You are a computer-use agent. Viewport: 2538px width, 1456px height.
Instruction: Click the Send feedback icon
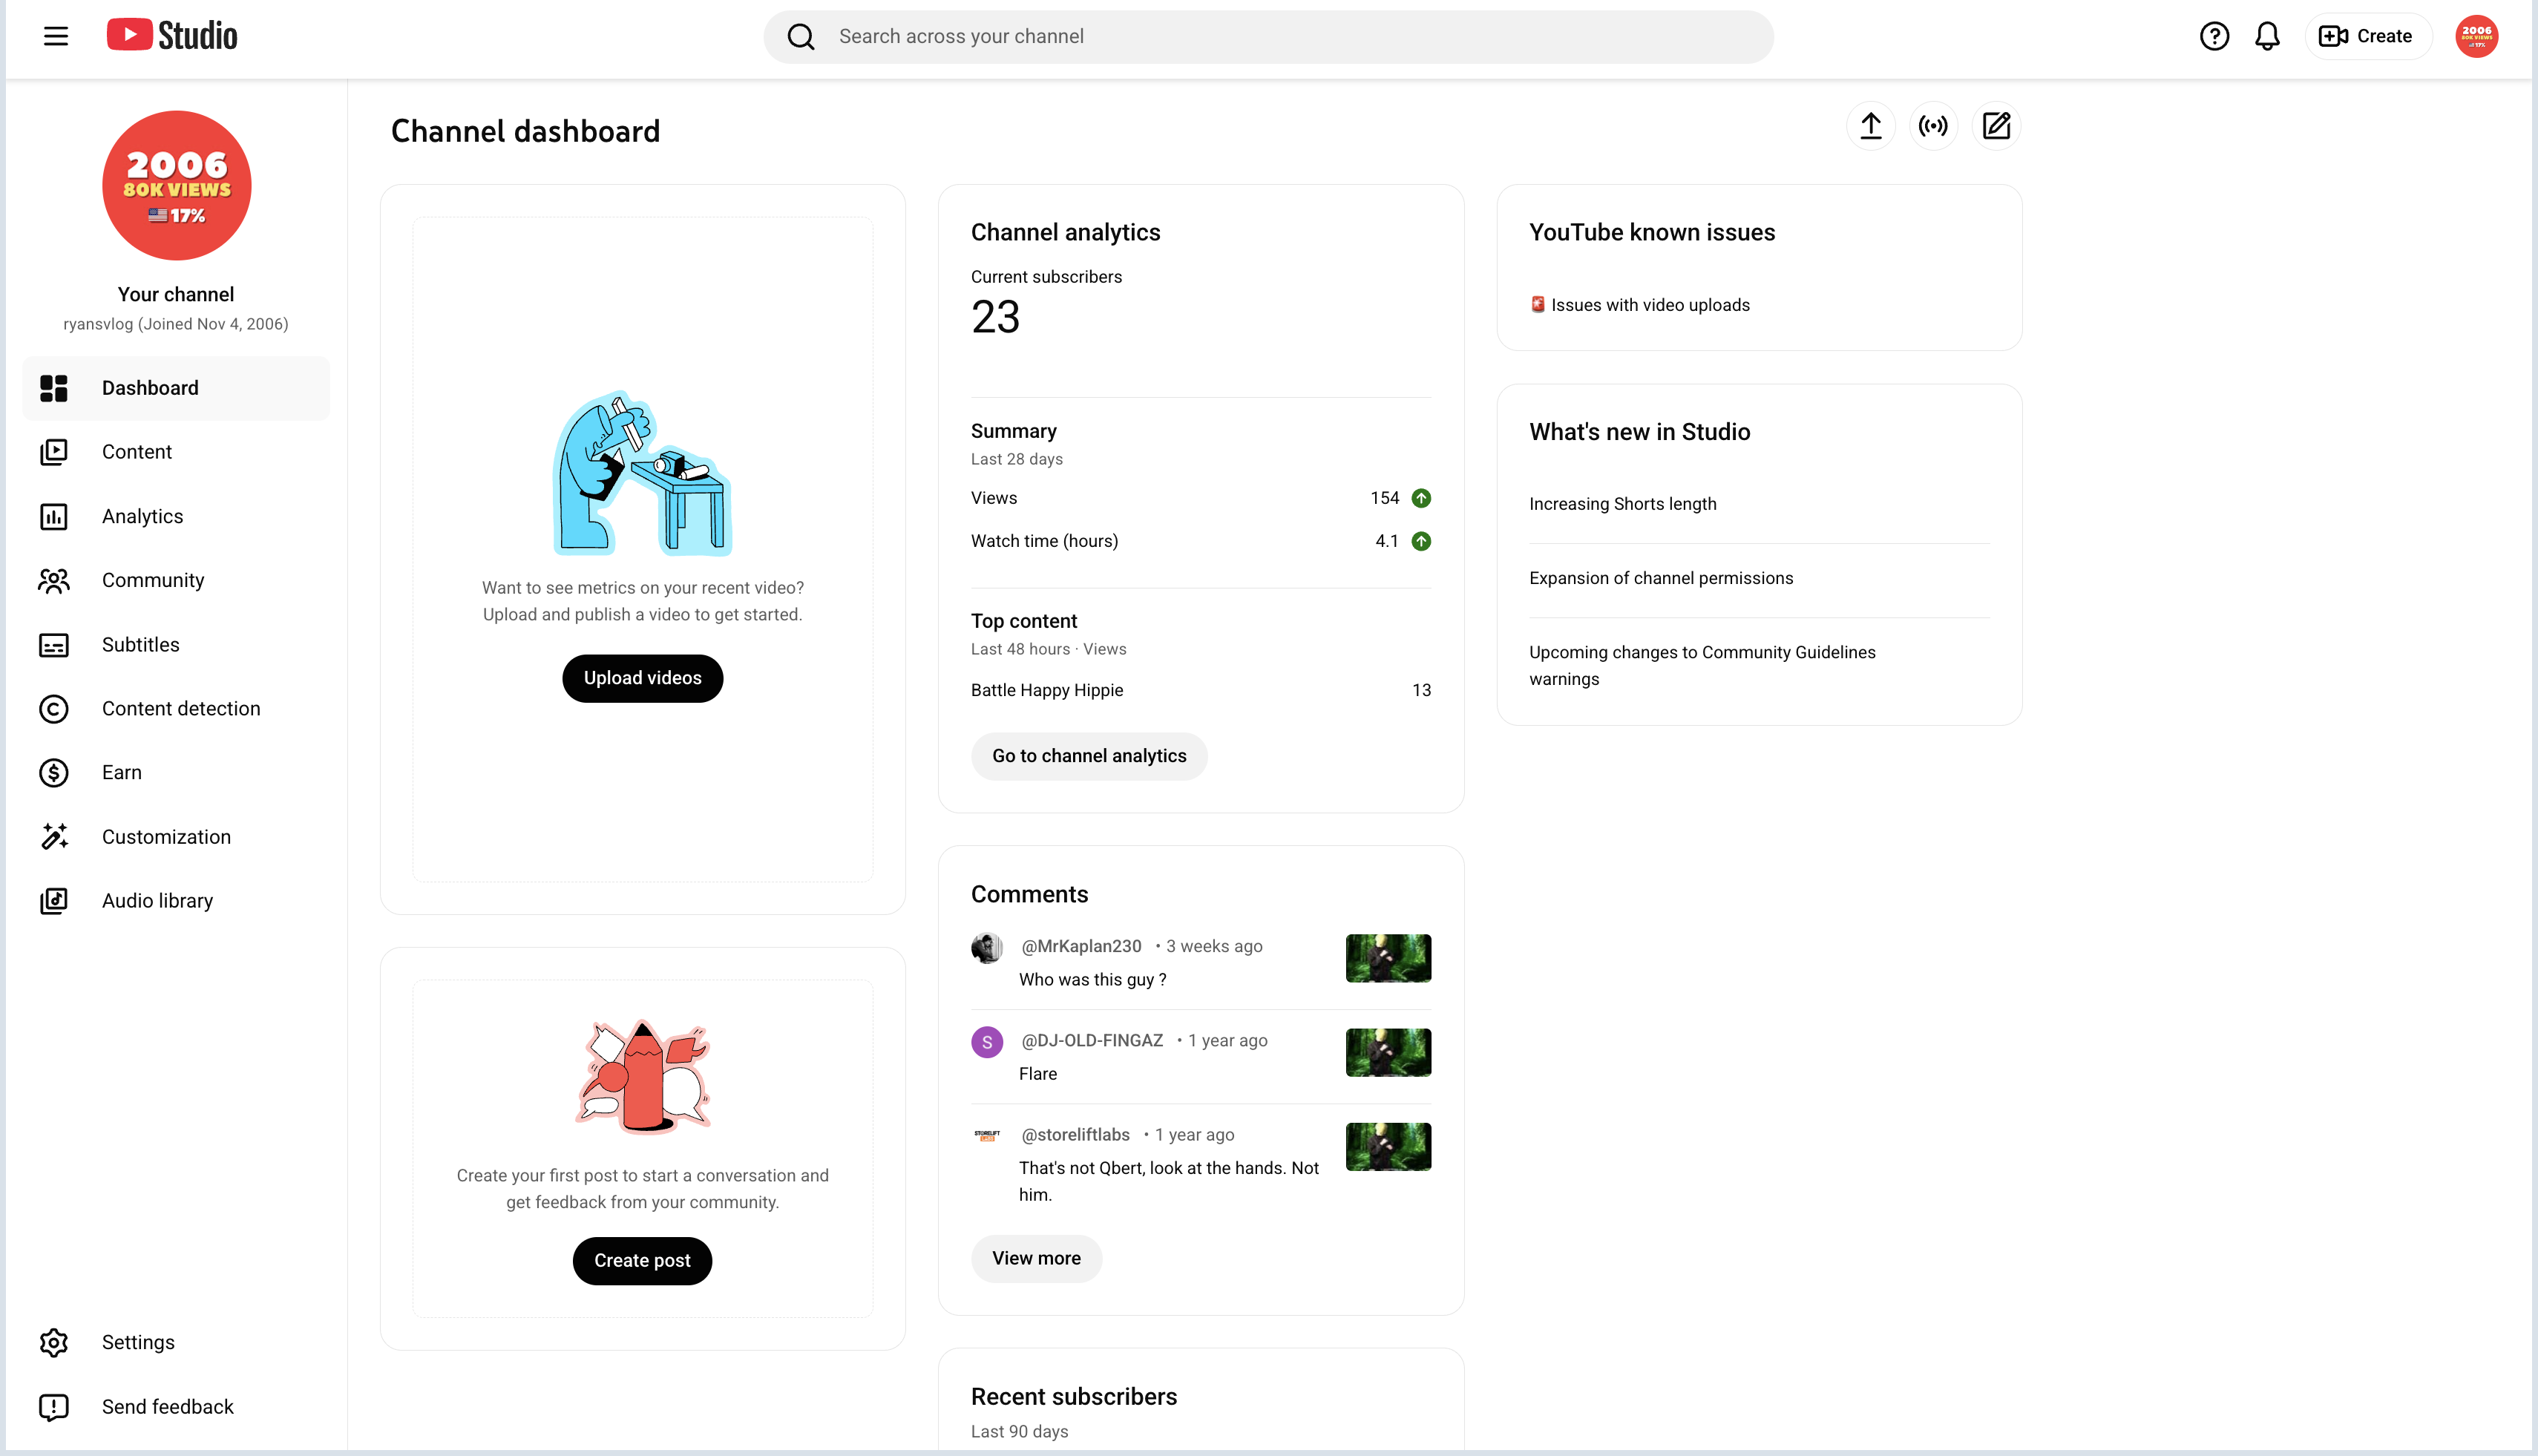(x=54, y=1407)
